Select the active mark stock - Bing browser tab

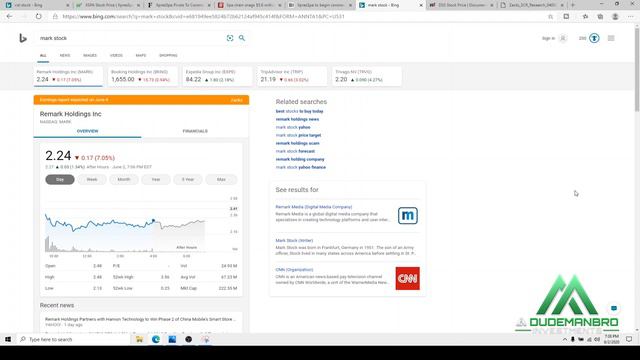point(390,5)
